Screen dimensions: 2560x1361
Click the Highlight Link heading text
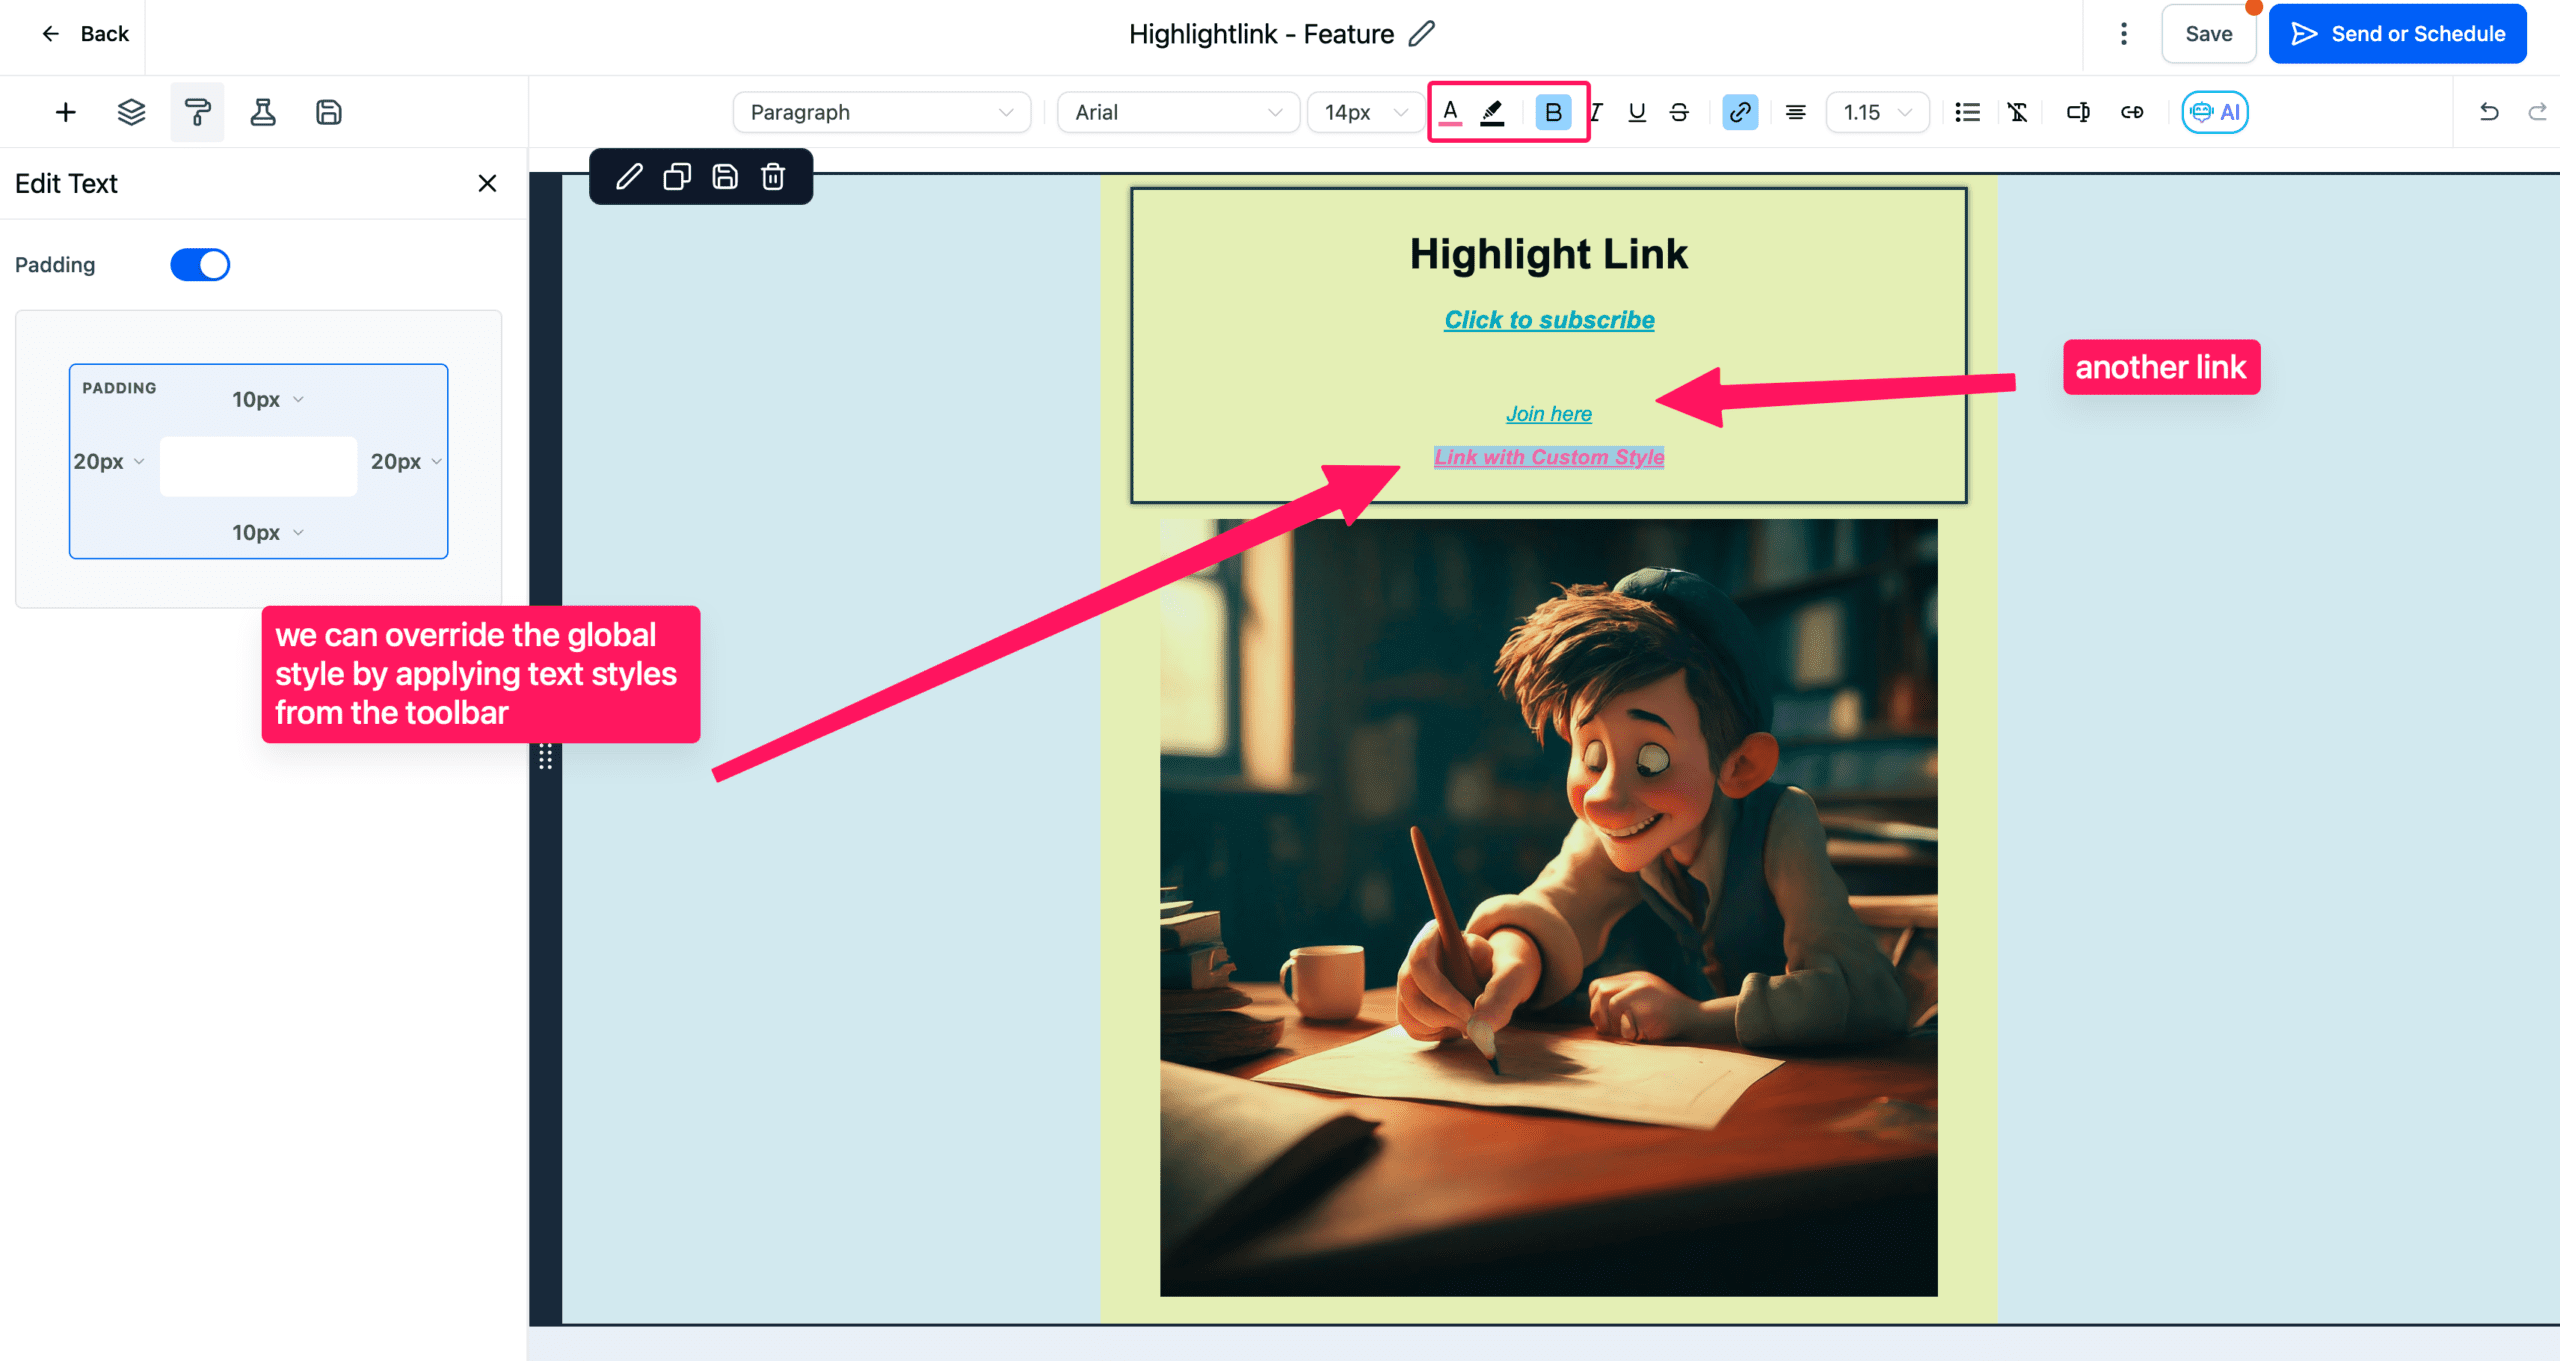tap(1549, 254)
